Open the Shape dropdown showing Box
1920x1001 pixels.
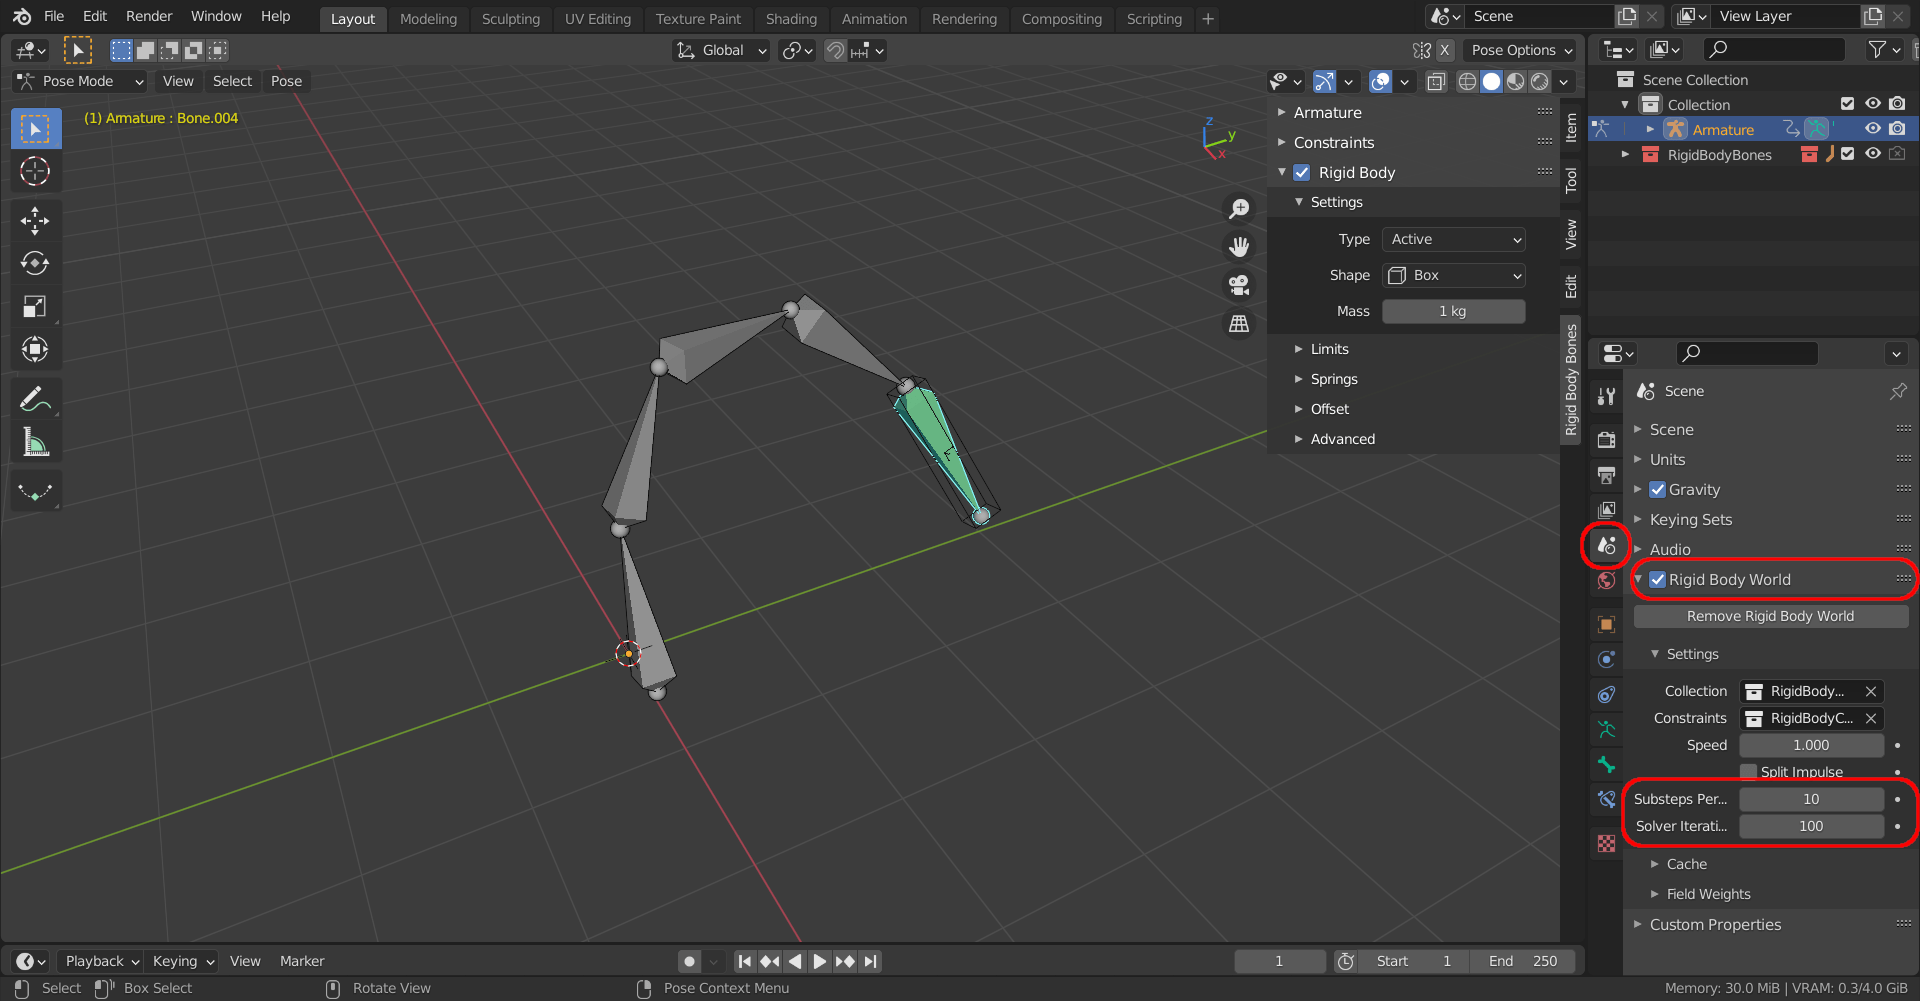[x=1453, y=275]
